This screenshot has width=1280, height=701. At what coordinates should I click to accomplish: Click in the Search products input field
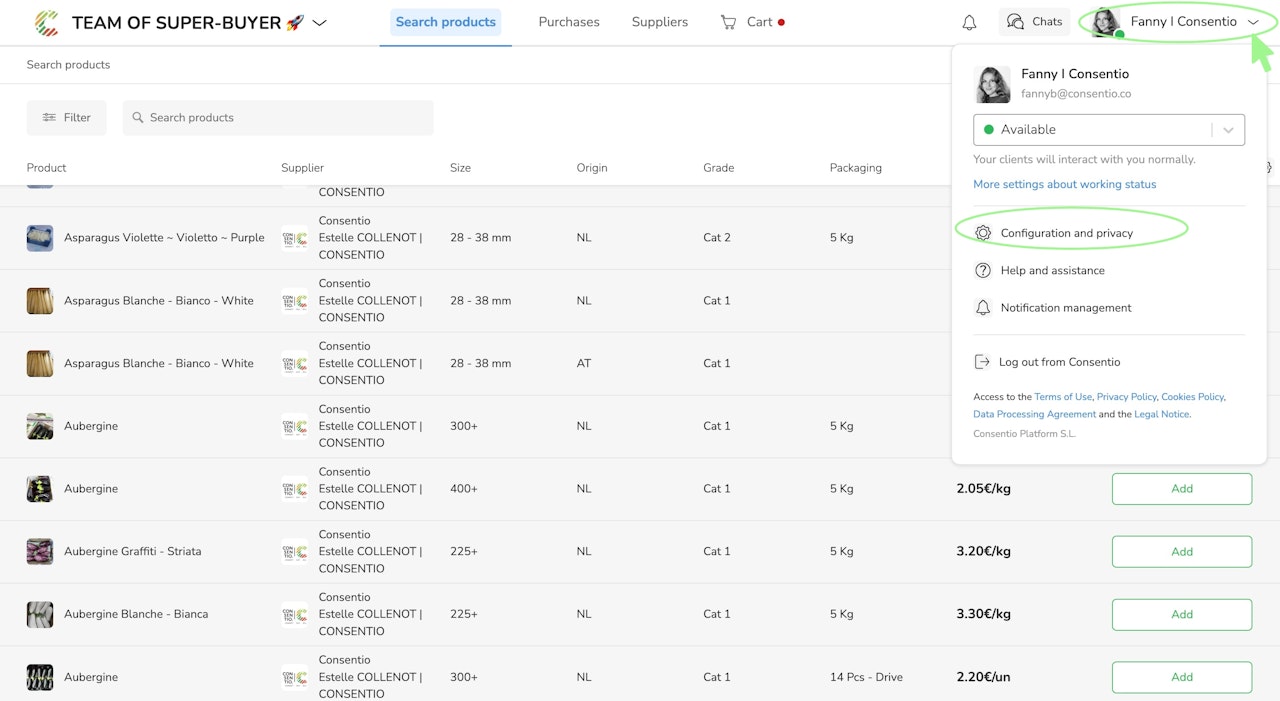pyautogui.click(x=285, y=117)
